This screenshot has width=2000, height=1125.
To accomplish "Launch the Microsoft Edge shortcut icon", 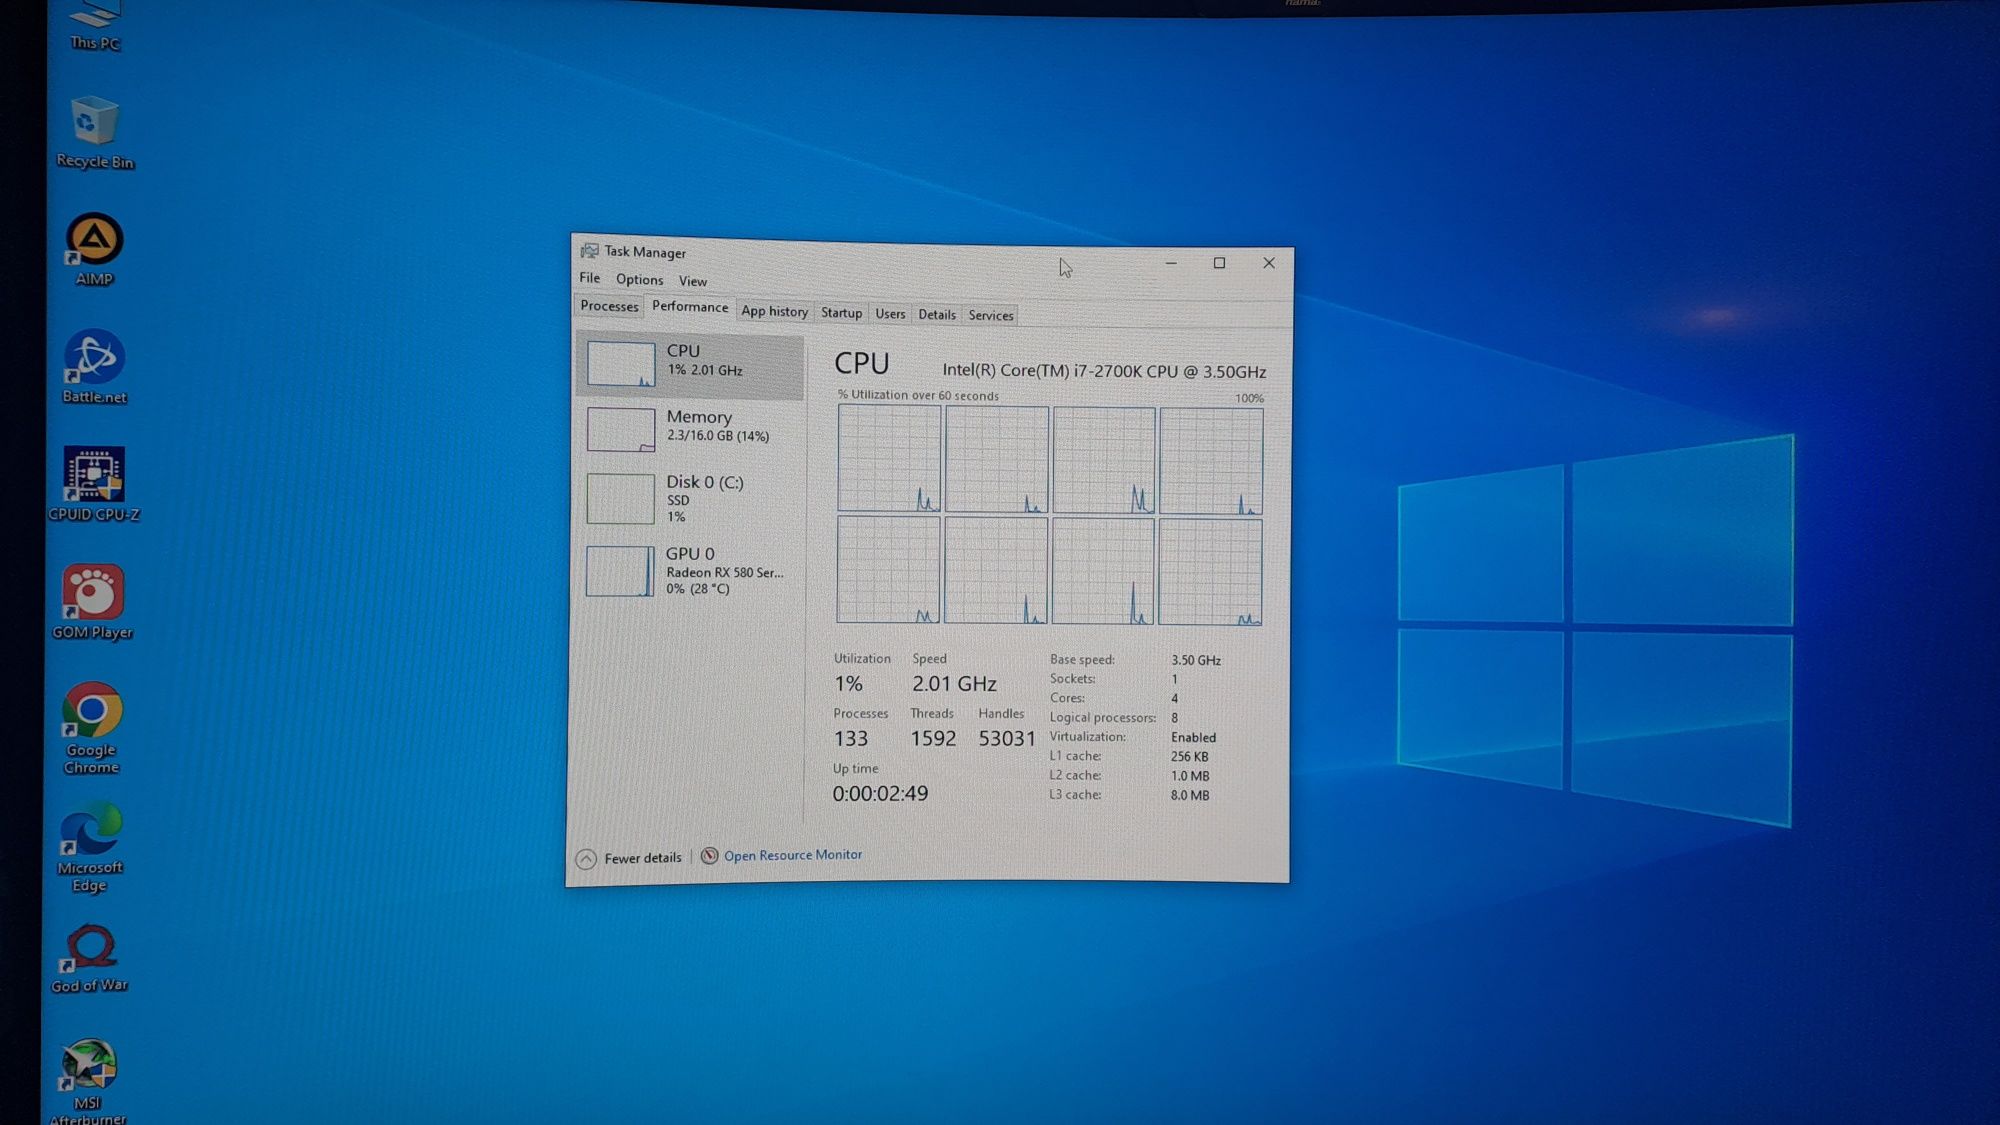I will coord(91,828).
